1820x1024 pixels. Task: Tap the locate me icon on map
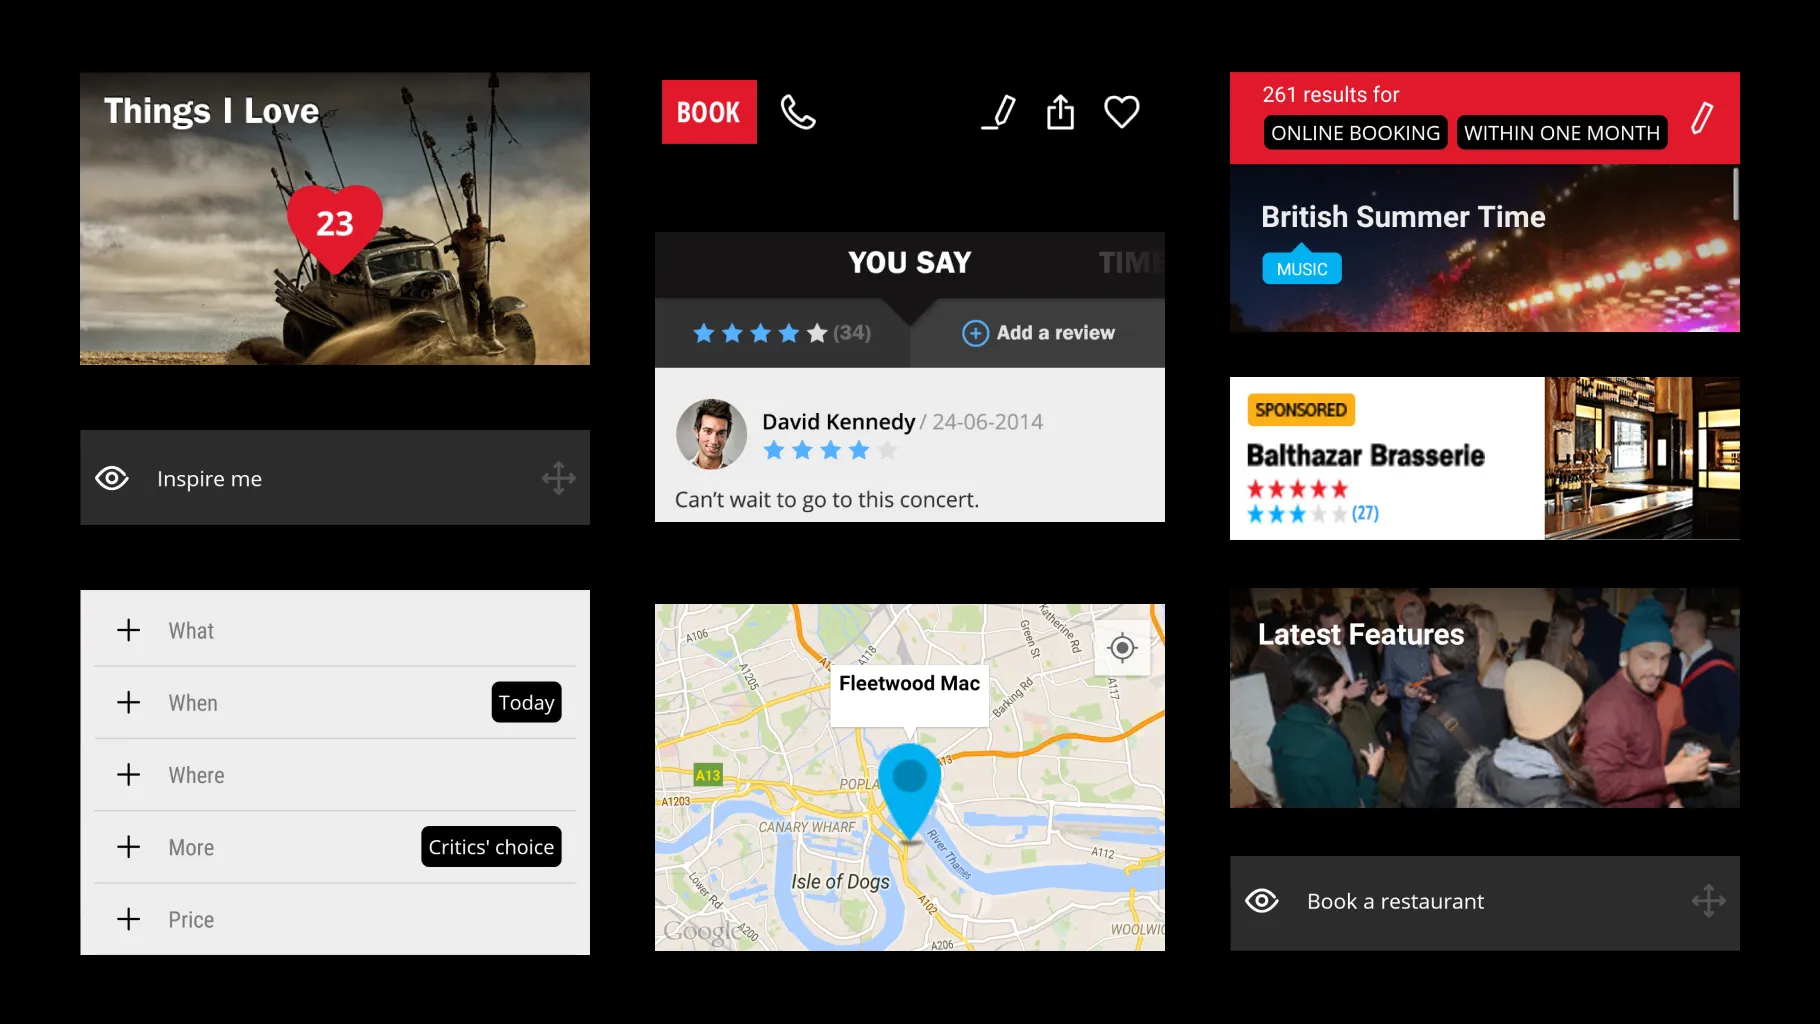1122,648
